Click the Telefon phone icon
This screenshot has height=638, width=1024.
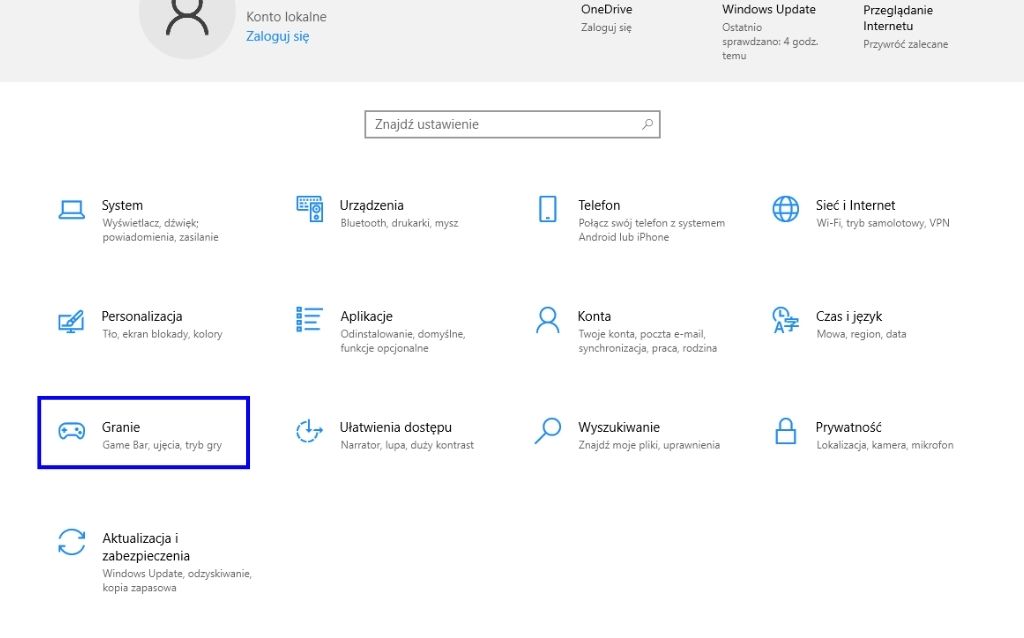547,209
